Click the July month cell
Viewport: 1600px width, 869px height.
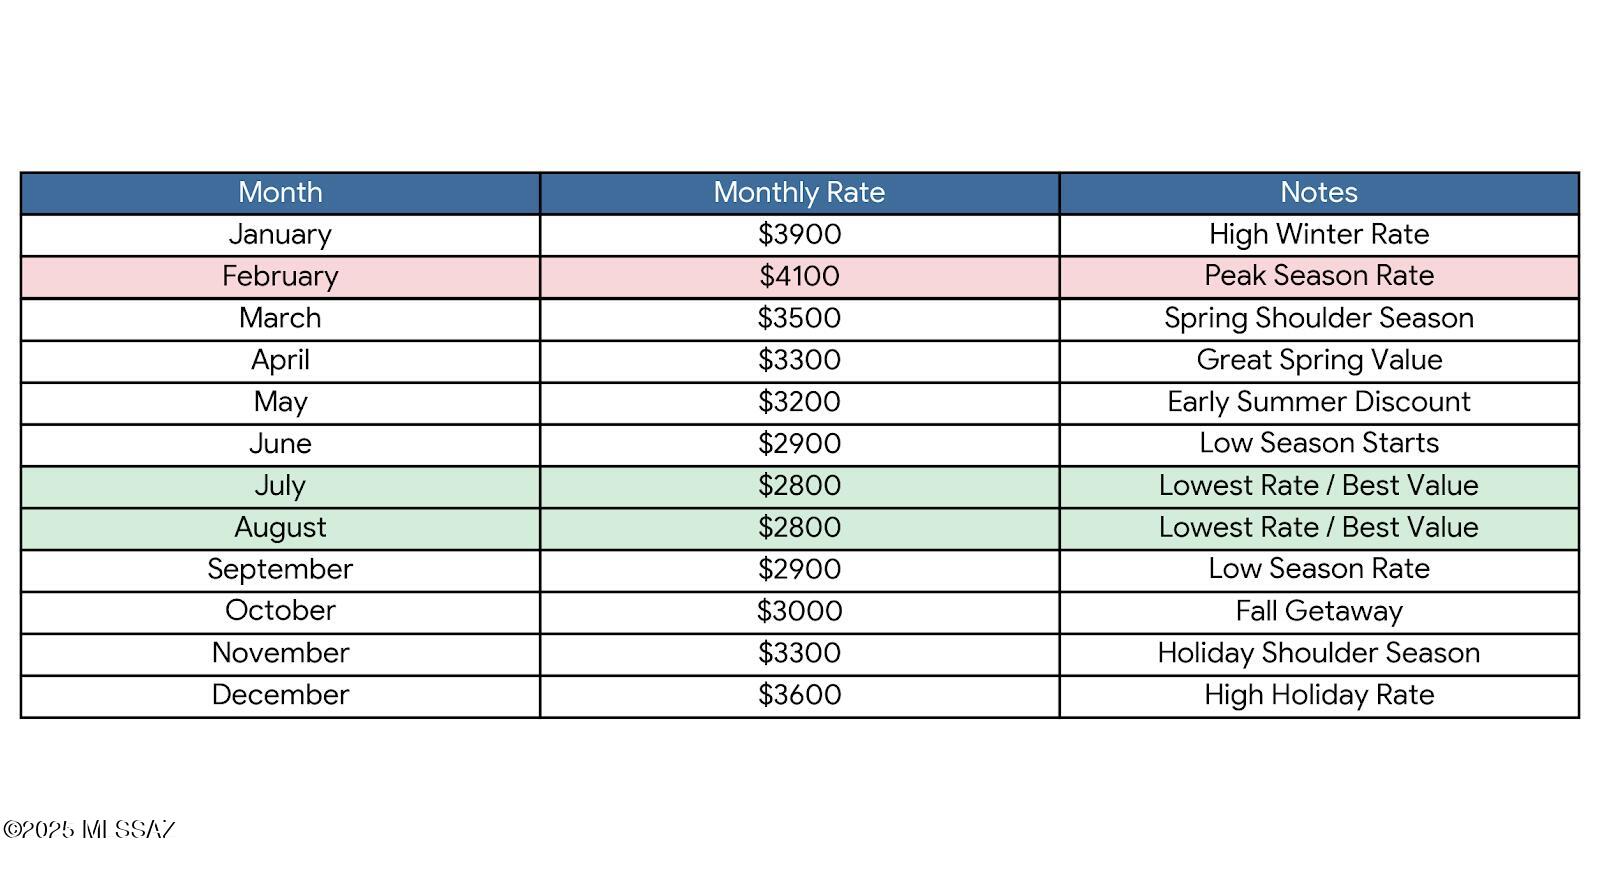[280, 486]
